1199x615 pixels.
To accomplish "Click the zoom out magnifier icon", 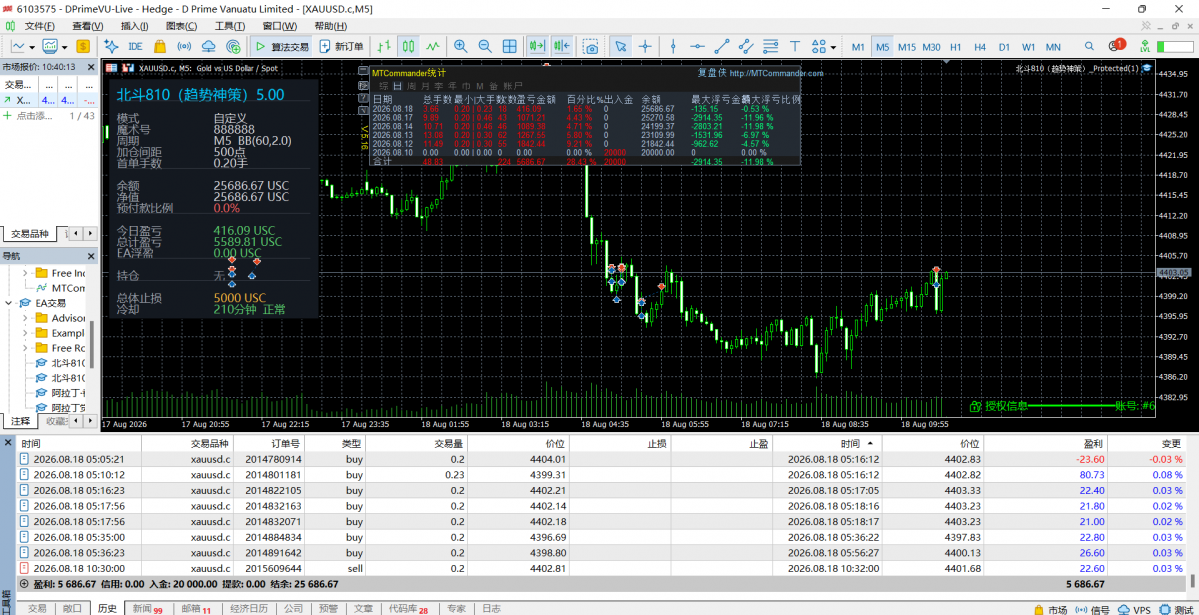I will 485,46.
